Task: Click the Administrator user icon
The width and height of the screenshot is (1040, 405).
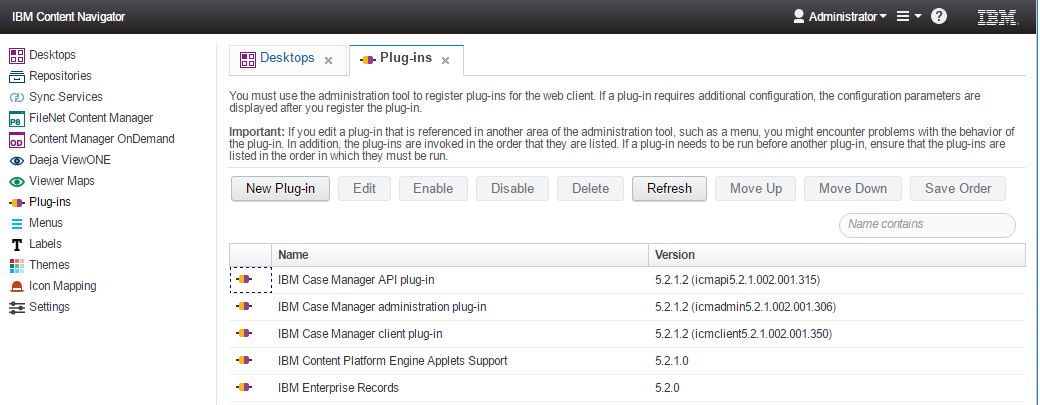Action: 799,17
